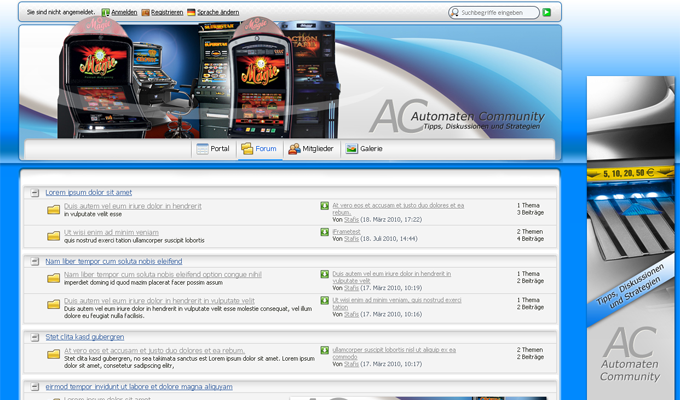Open board 'Duis autem vel eum iriure dolor in hendrerit in vulputate velit'
The width and height of the screenshot is (680, 400).
point(159,301)
